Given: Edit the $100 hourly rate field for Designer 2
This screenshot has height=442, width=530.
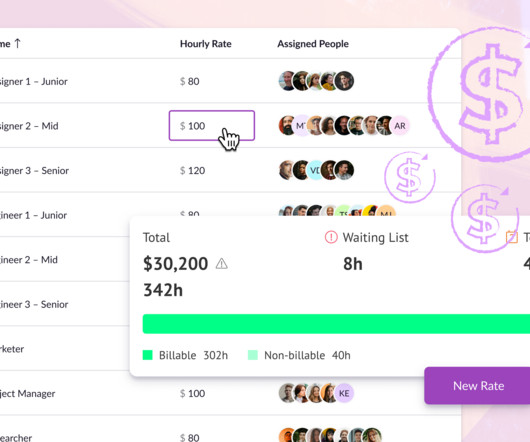Looking at the screenshot, I should [x=212, y=125].
